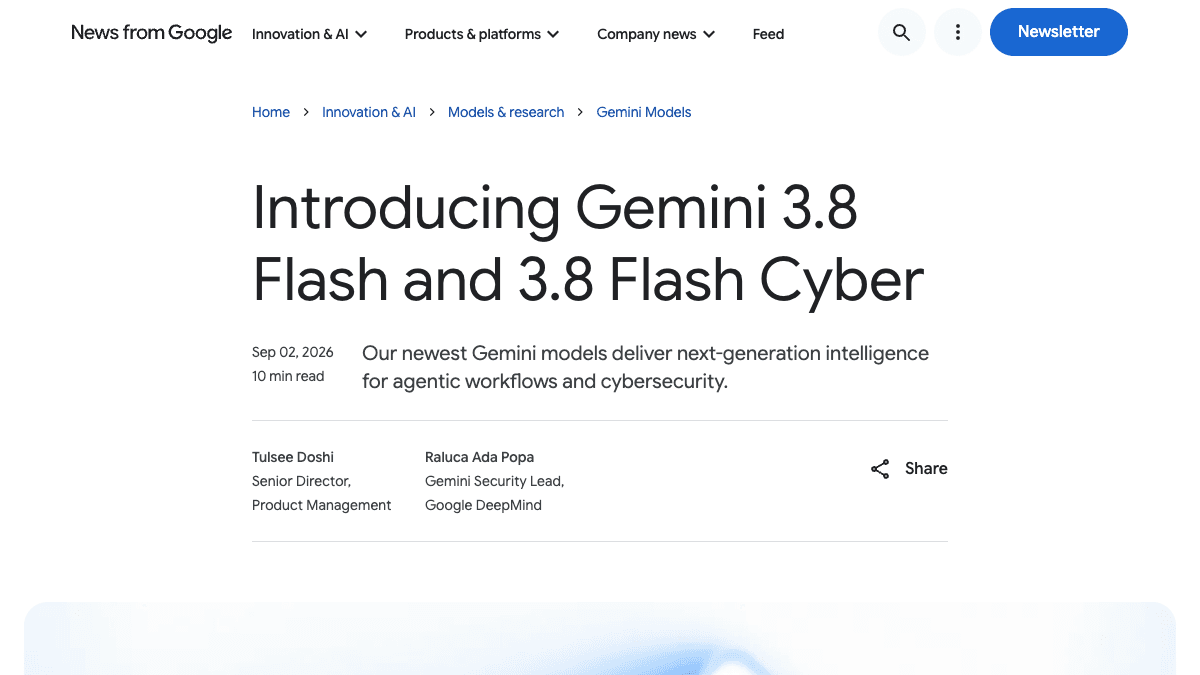The image size is (1200, 675).
Task: Click the News from Google logo
Action: (152, 33)
